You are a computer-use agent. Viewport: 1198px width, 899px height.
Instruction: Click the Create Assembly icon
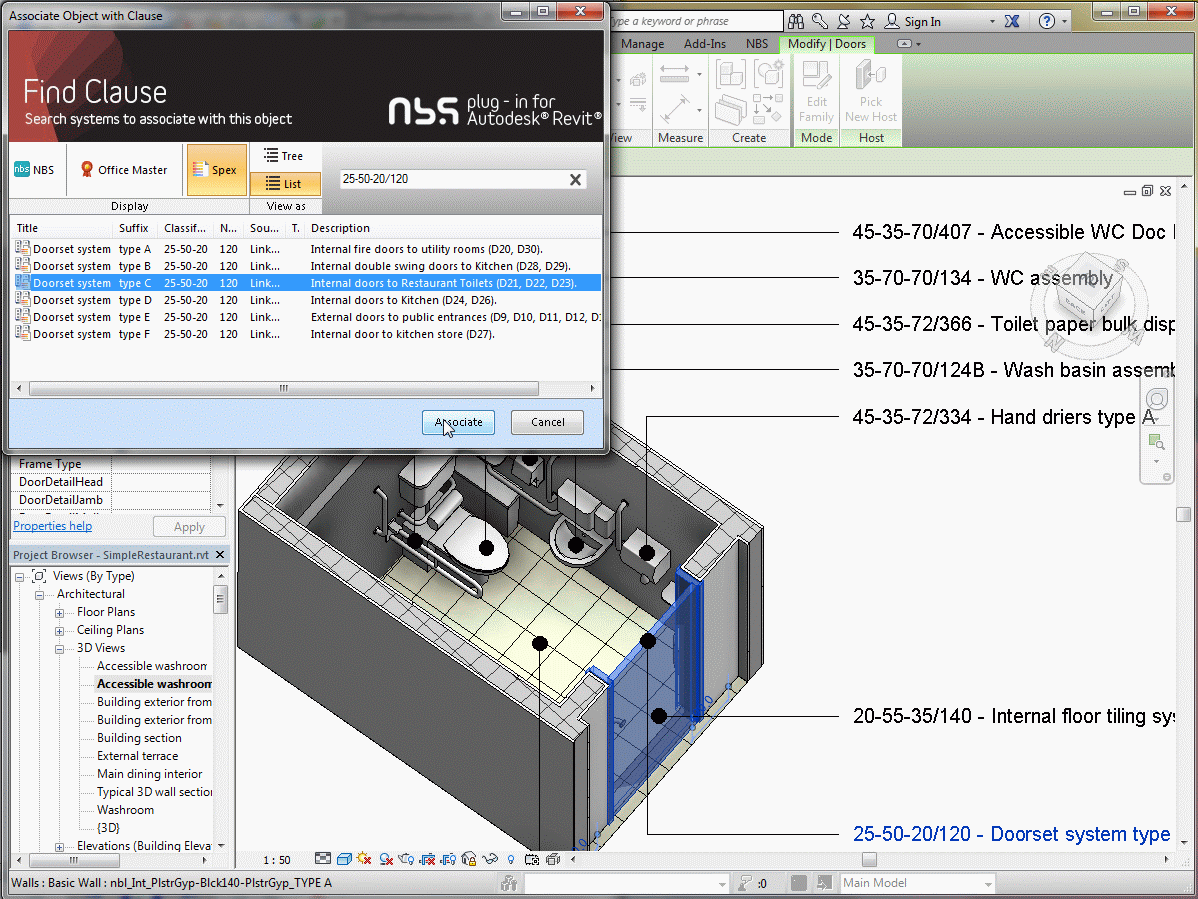click(730, 74)
